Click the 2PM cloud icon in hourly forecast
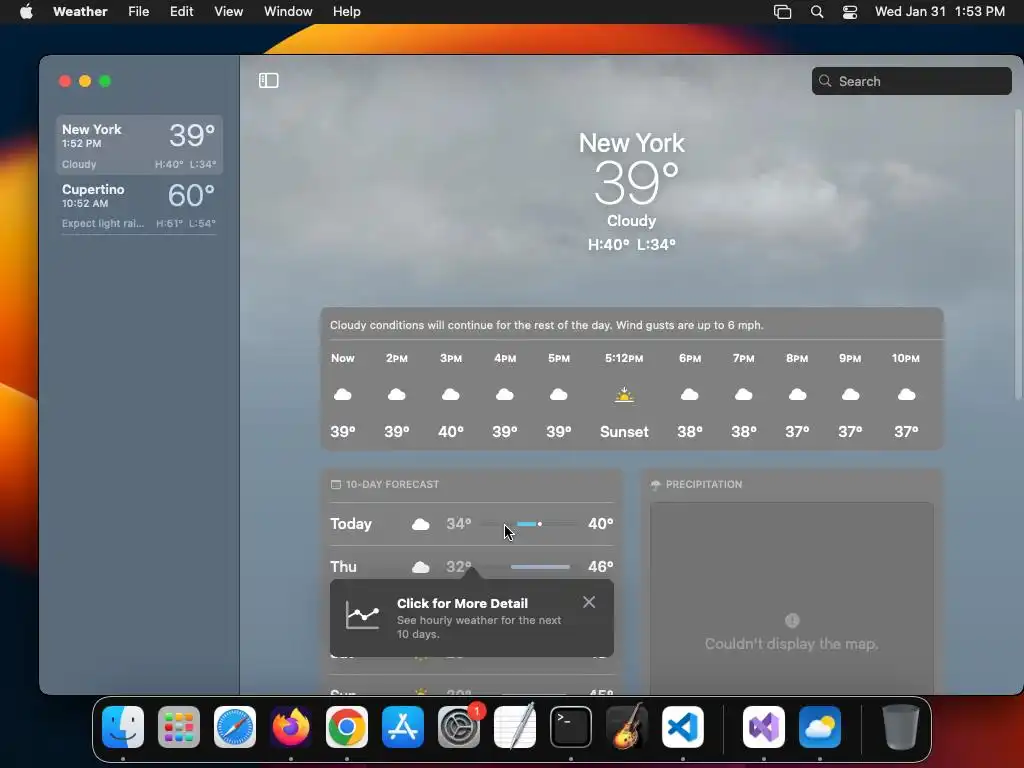Image resolution: width=1024 pixels, height=768 pixels. pyautogui.click(x=396, y=394)
